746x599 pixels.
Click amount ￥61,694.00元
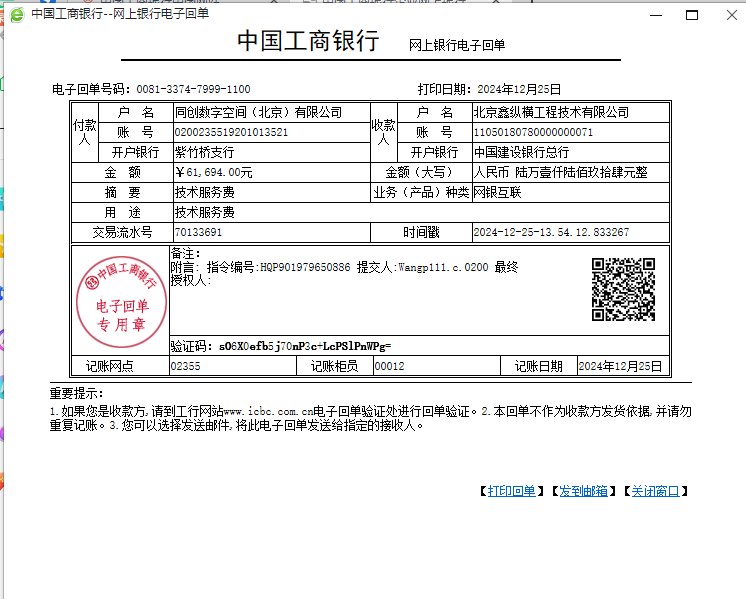coord(214,172)
